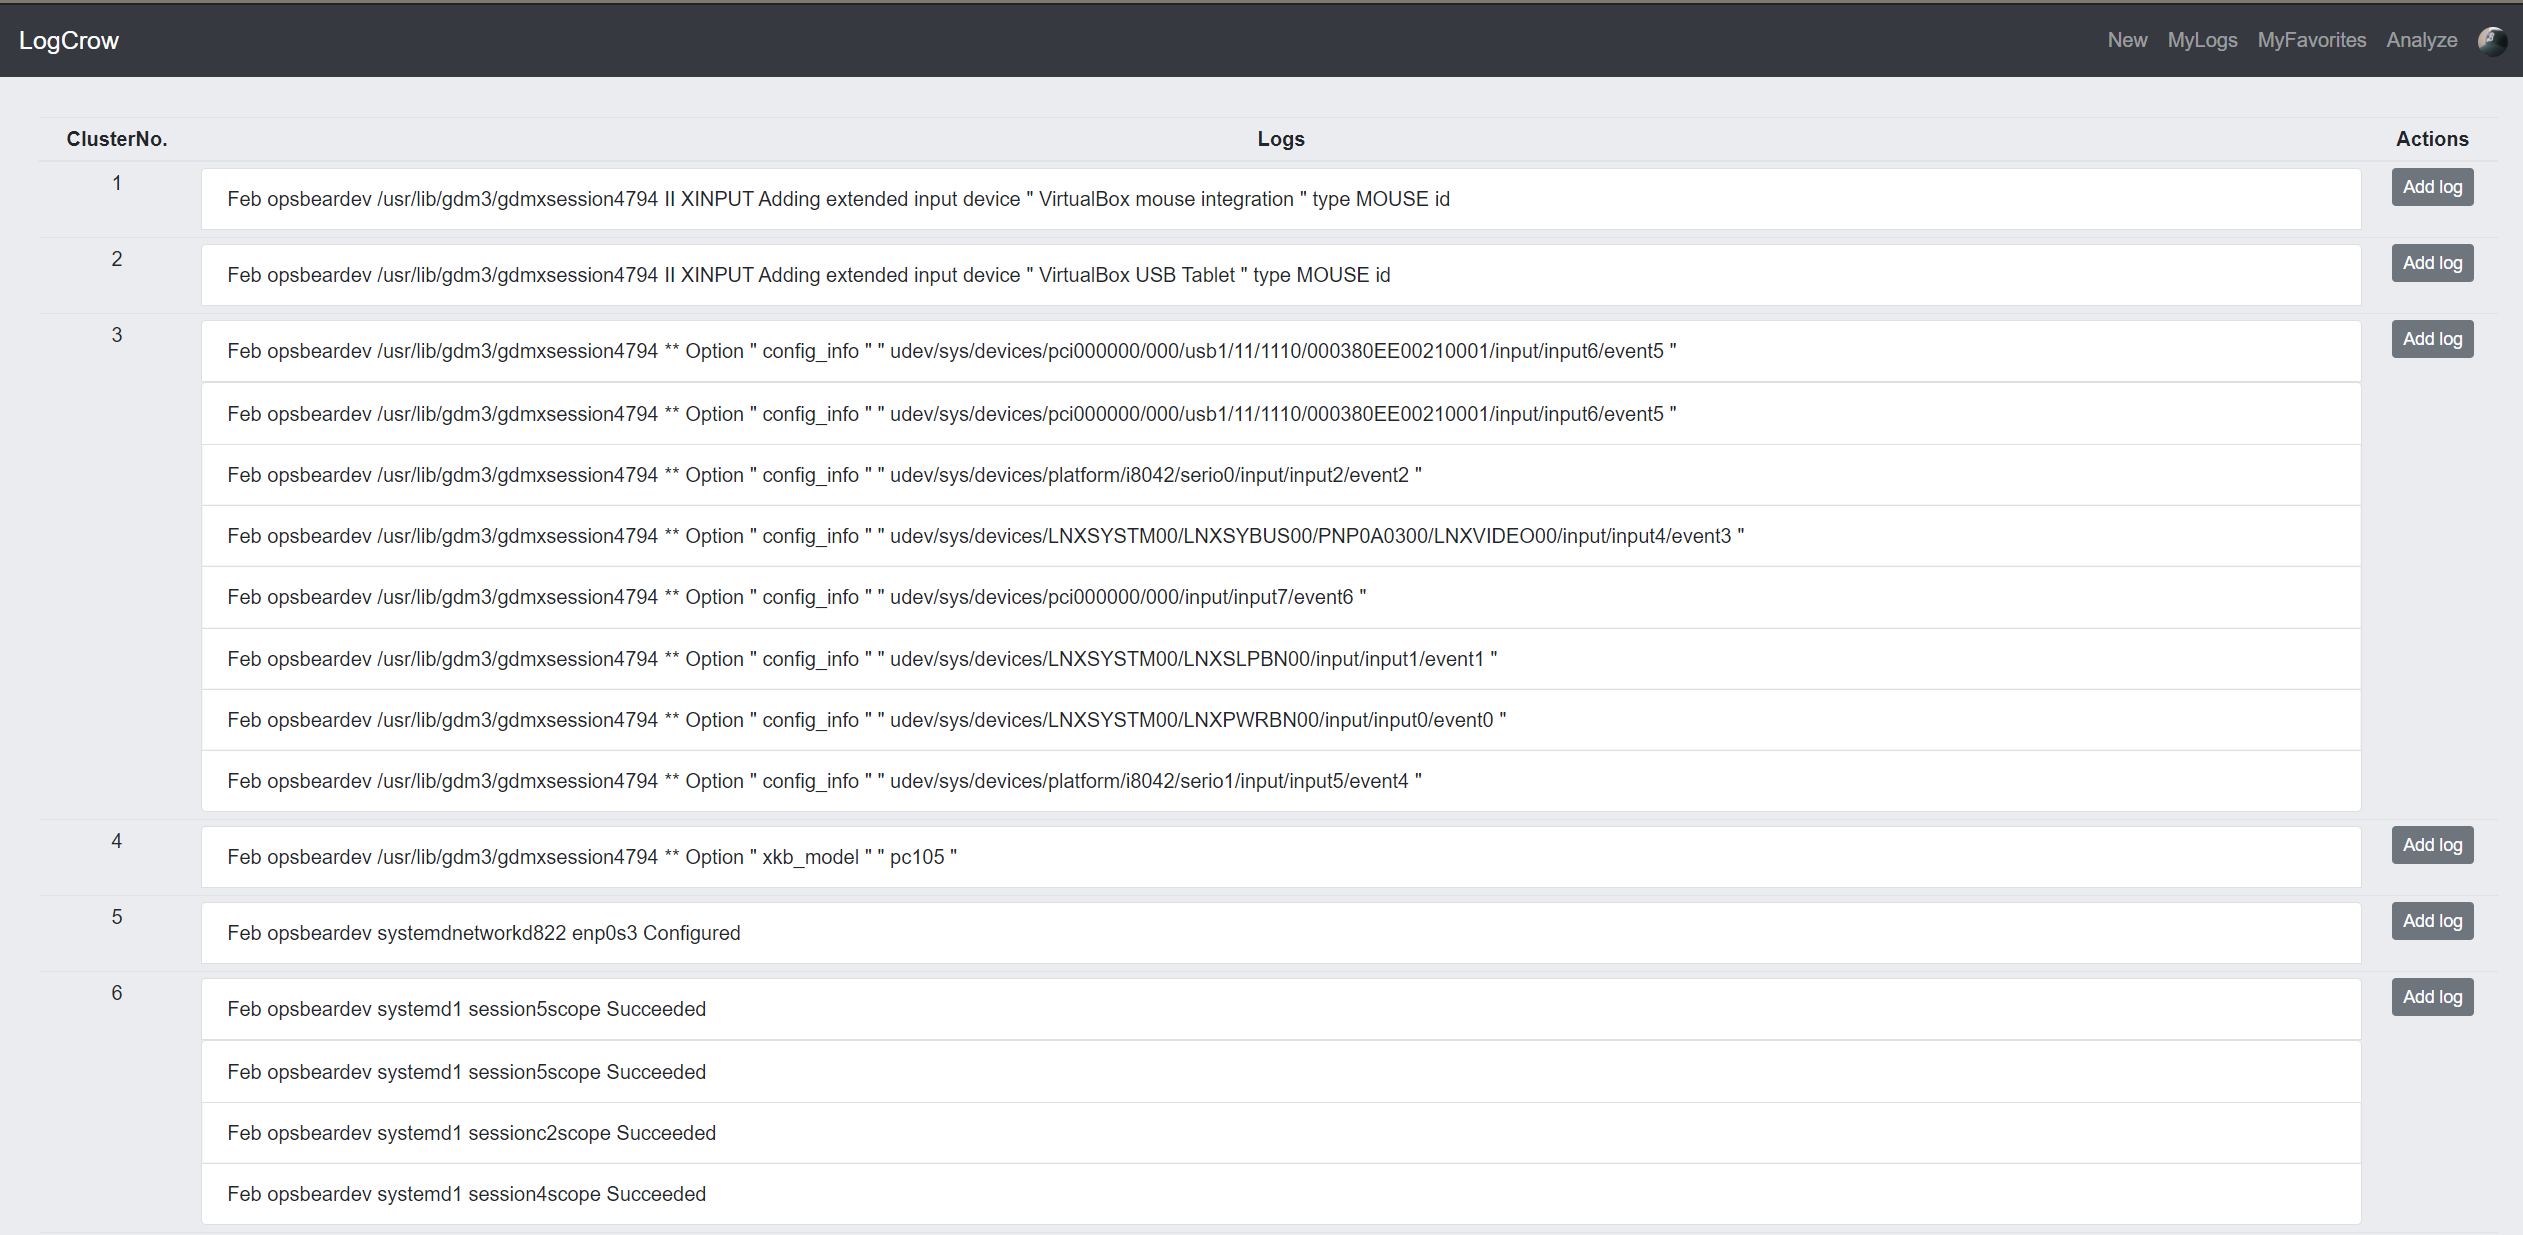
Task: Add log for cluster 3
Action: point(2432,339)
